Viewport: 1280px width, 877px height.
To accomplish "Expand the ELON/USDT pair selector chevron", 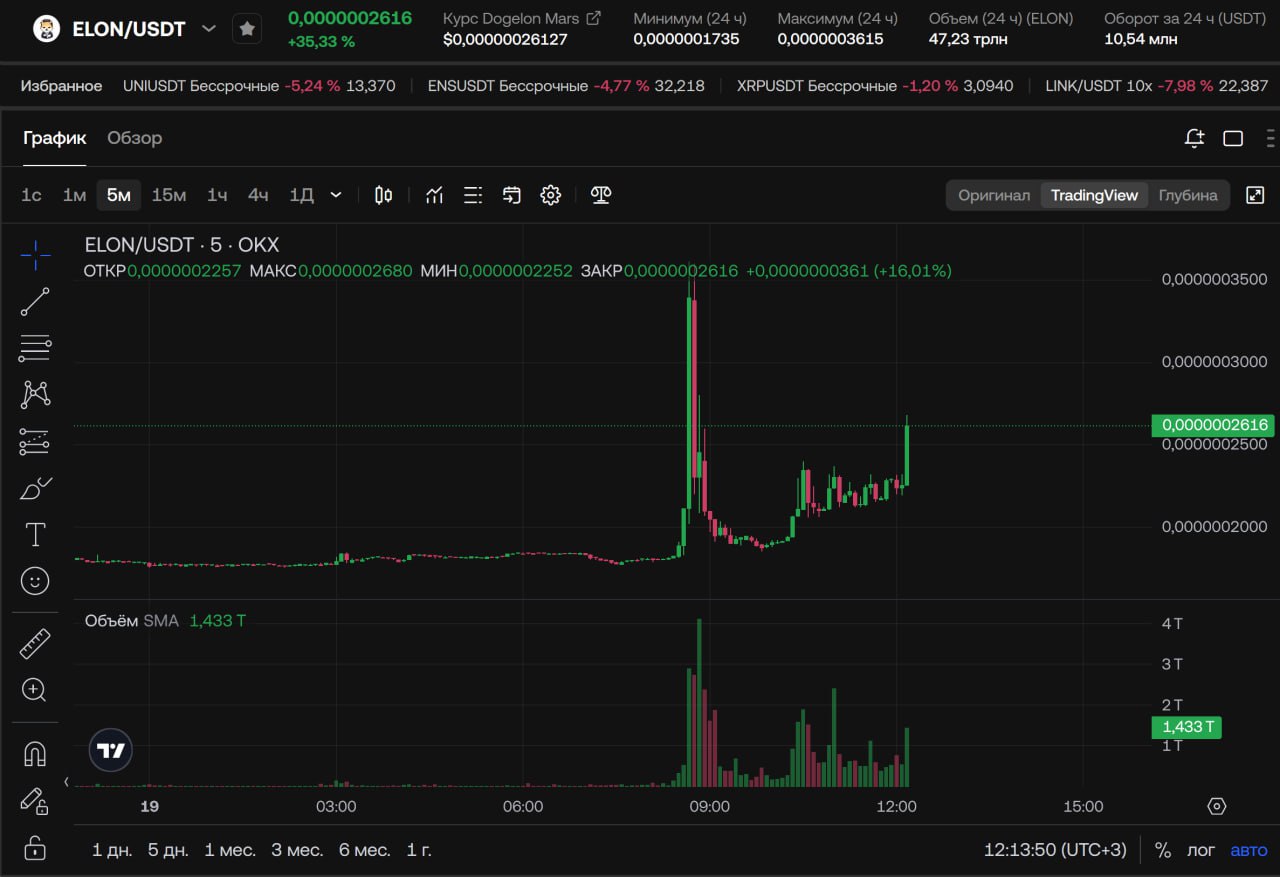I will 208,29.
